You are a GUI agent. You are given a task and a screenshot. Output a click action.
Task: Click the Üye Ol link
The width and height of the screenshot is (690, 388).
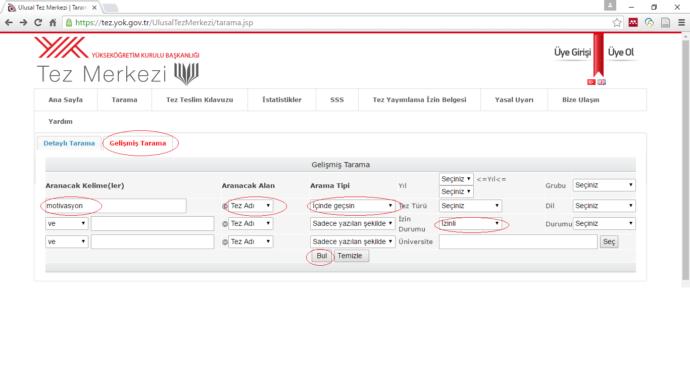click(x=621, y=52)
